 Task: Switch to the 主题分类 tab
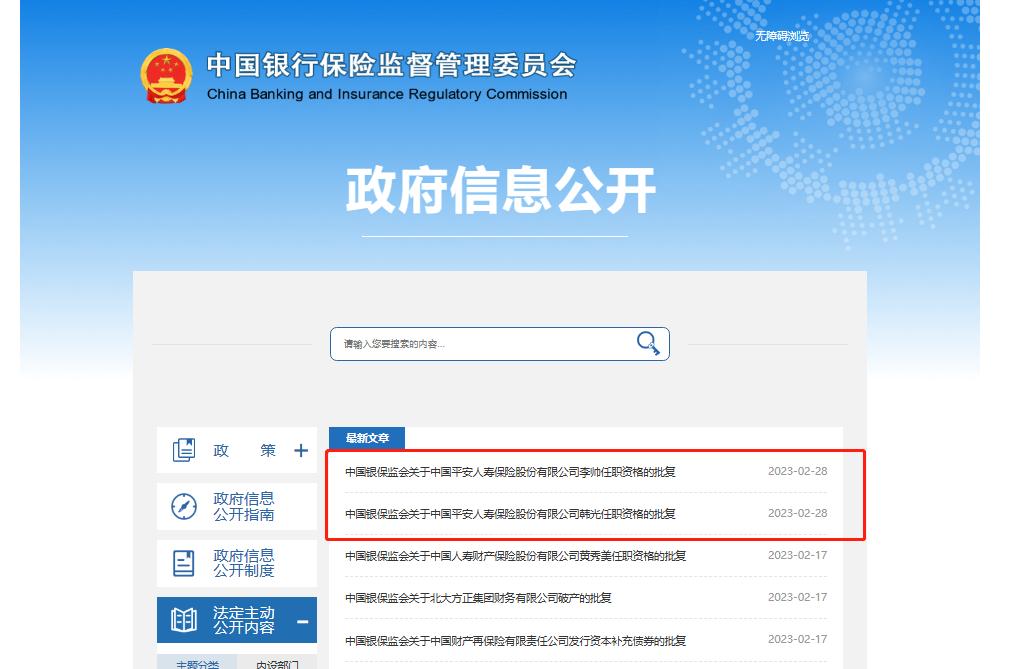pyautogui.click(x=197, y=663)
